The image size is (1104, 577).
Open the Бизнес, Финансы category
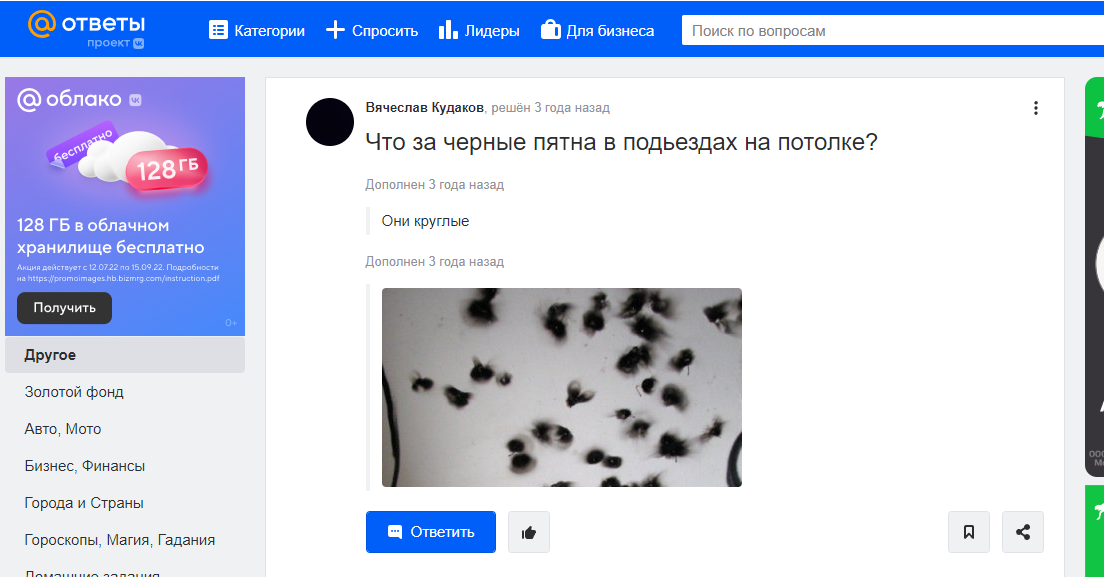coord(84,466)
